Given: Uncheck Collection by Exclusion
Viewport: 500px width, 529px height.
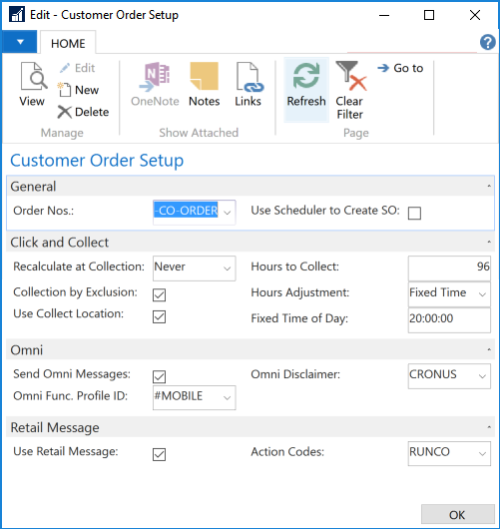Looking at the screenshot, I should (159, 295).
